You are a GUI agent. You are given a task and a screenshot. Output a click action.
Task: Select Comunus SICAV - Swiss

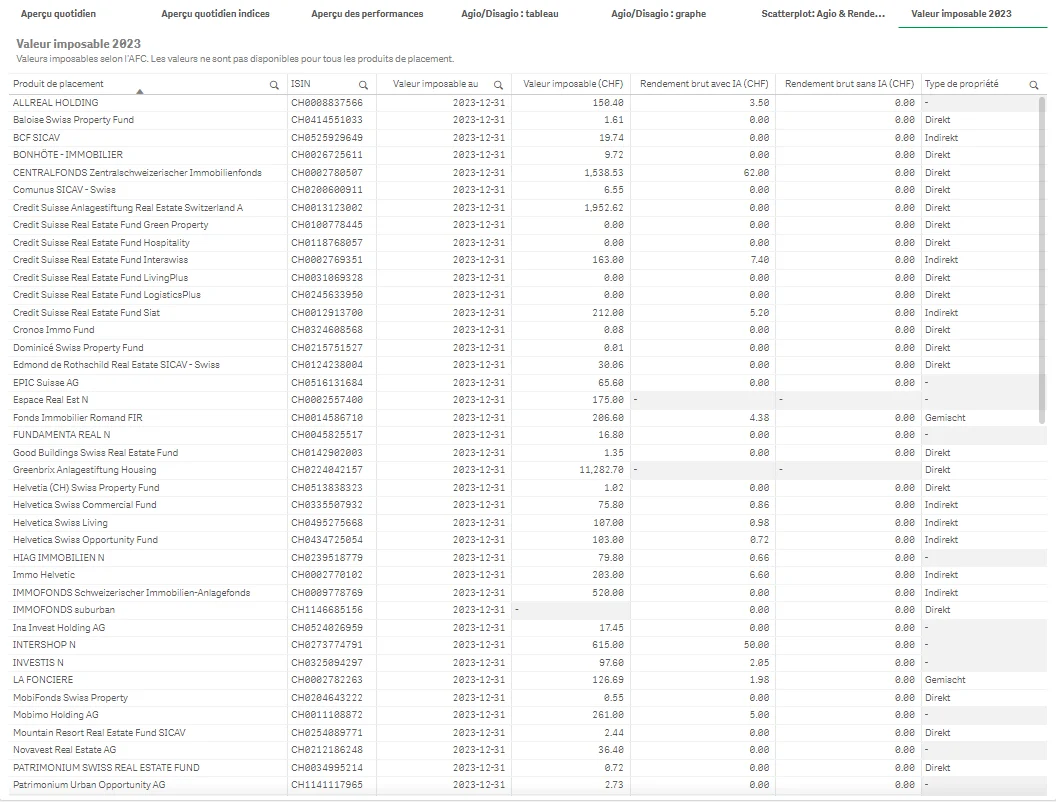click(64, 190)
